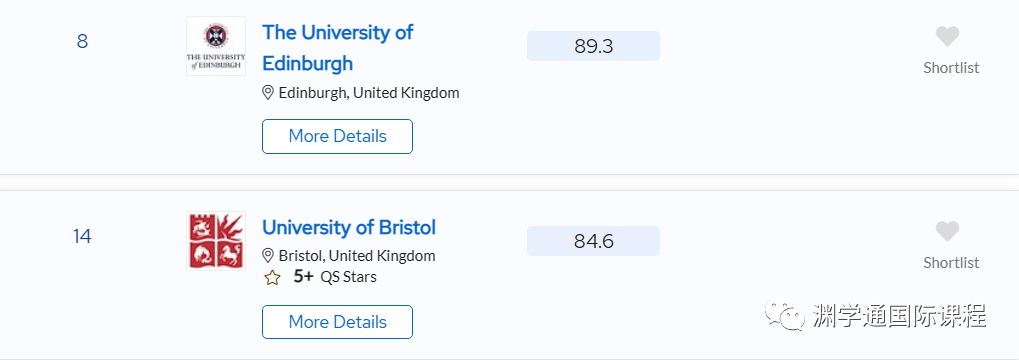Screen dimensions: 1019x360
Task: Open University of Bristol title link
Action: coord(349,227)
